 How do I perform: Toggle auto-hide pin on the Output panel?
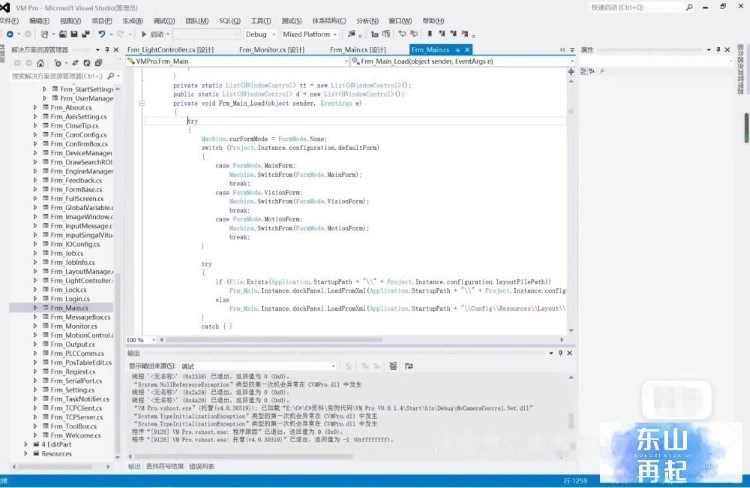coord(560,353)
